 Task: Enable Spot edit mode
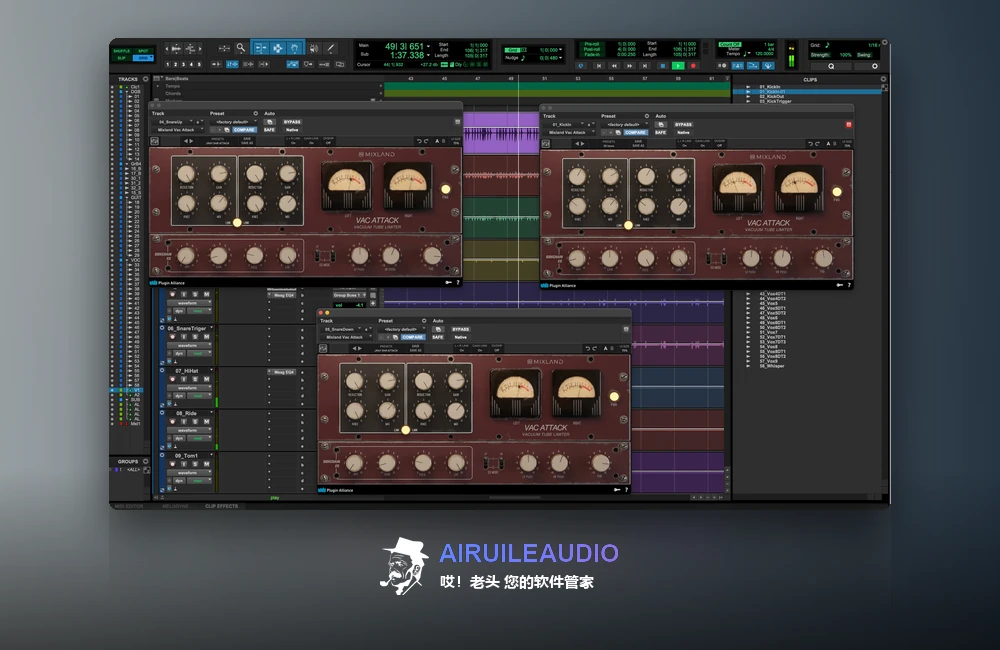point(143,51)
